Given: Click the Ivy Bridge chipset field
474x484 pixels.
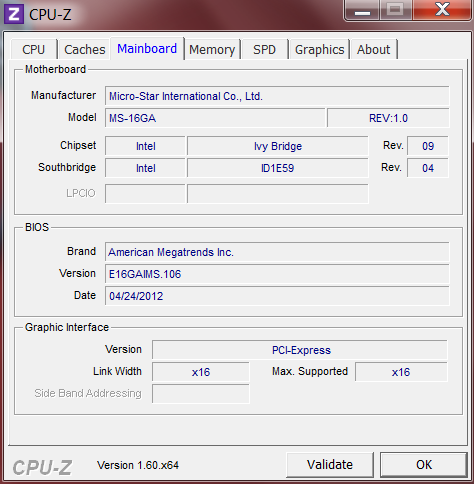Looking at the screenshot, I should (x=278, y=146).
